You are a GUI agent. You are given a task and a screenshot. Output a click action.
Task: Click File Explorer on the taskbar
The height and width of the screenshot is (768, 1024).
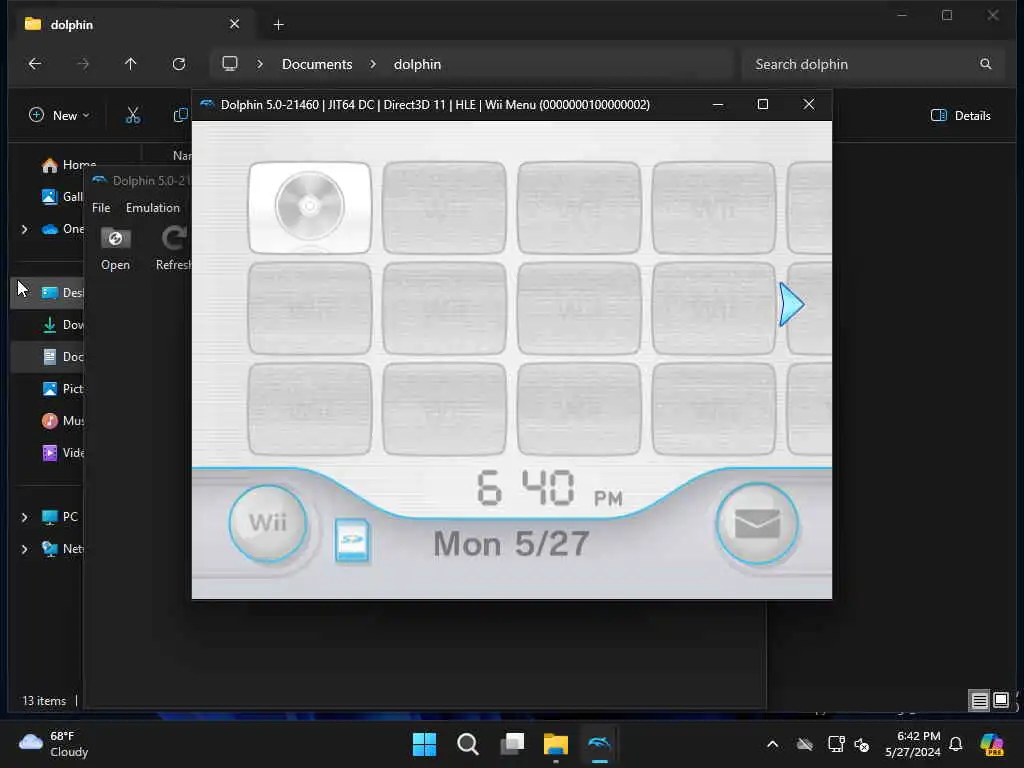coord(556,744)
